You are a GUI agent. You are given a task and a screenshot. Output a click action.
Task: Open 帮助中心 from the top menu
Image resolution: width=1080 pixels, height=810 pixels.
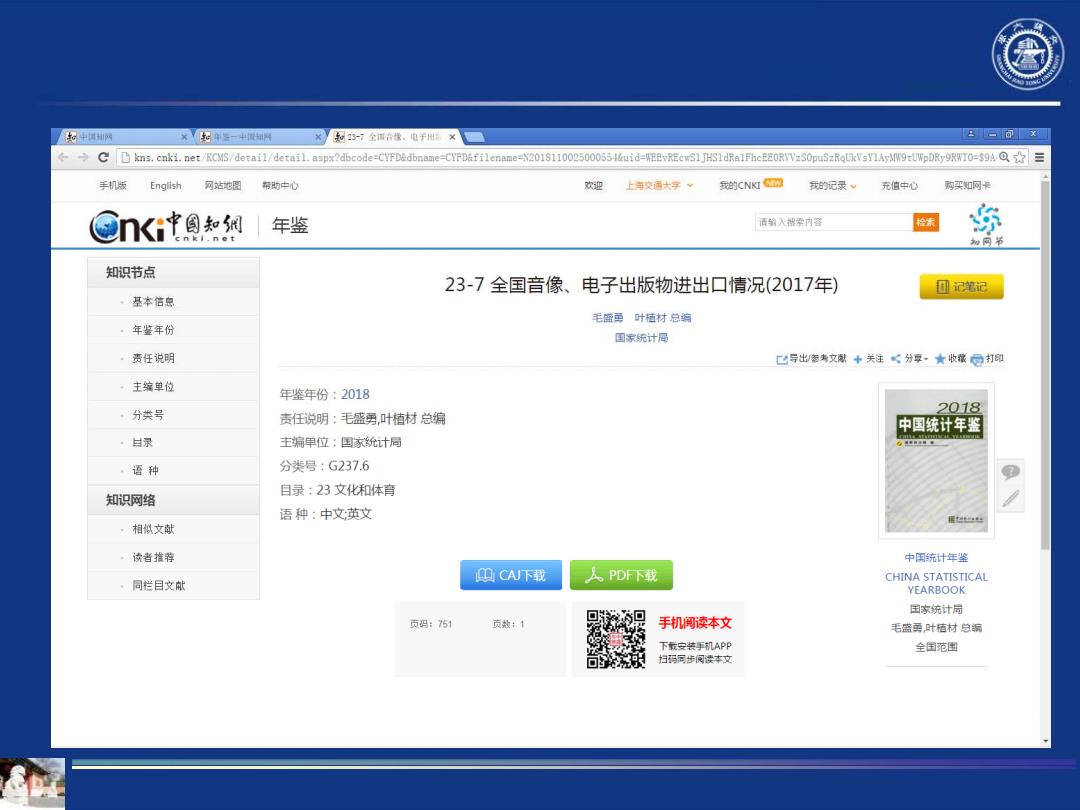click(x=280, y=185)
